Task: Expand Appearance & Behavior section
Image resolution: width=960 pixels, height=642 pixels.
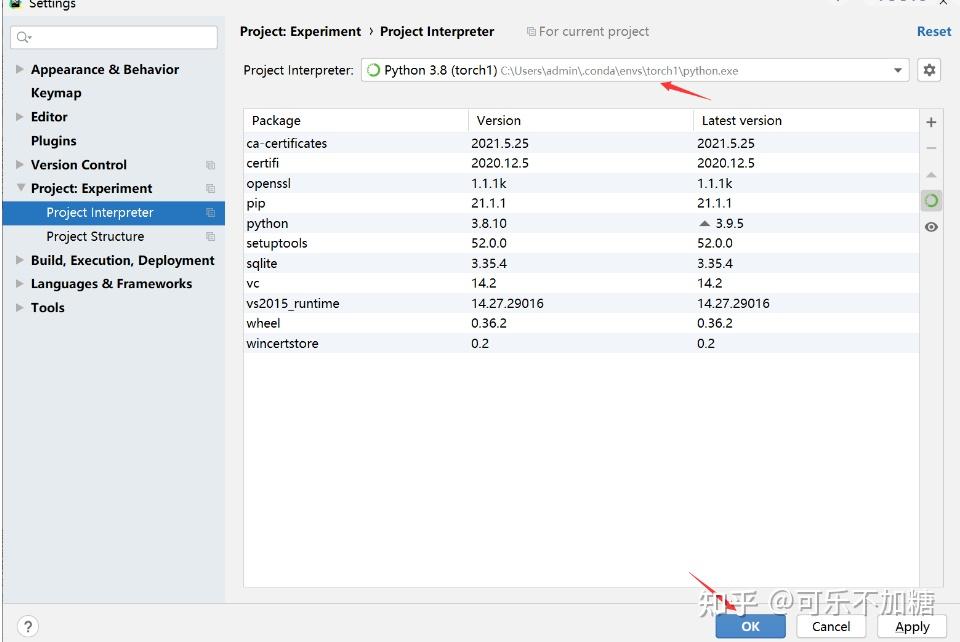Action: [20, 69]
